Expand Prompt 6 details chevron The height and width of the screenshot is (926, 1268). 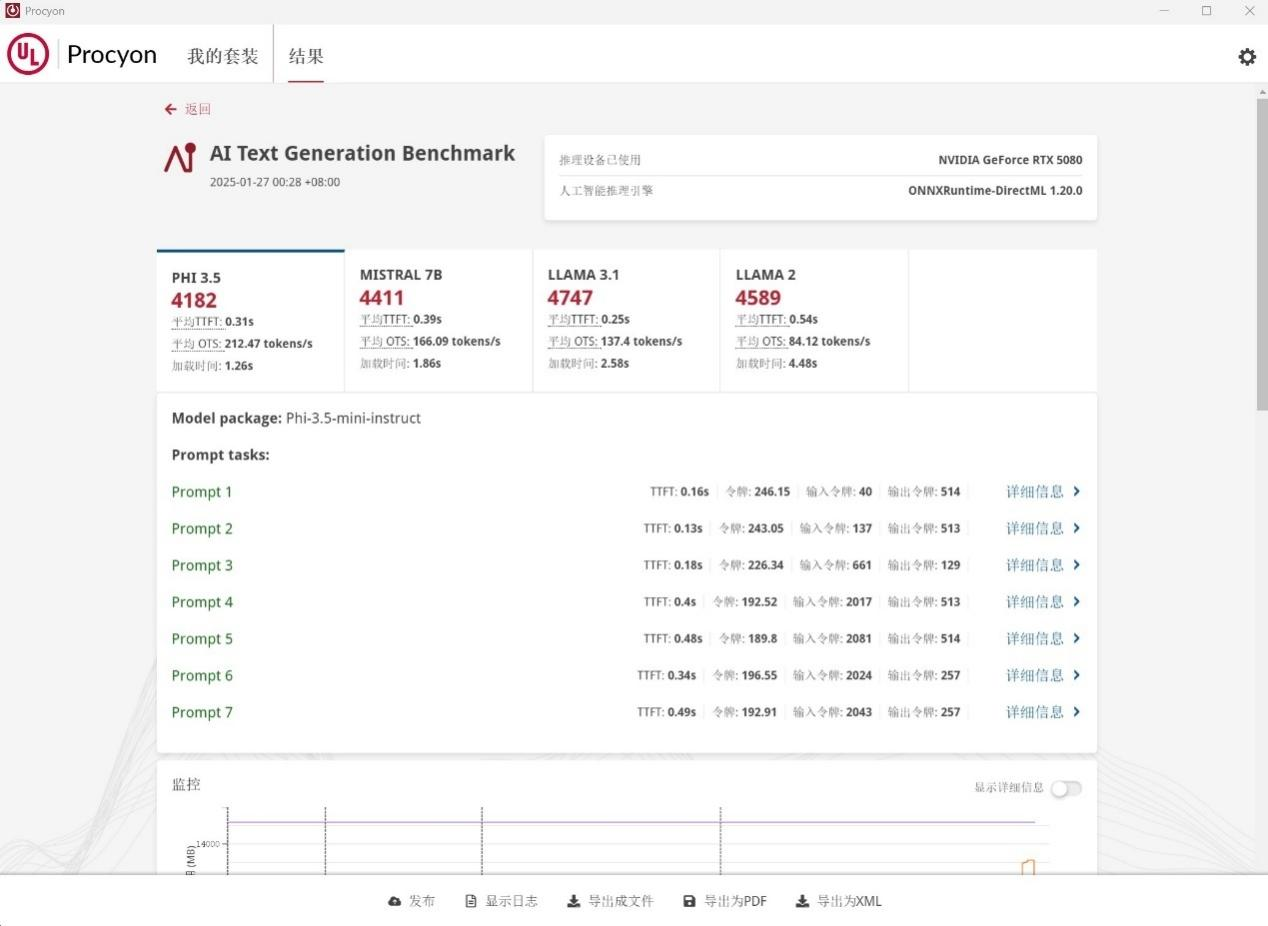(x=1076, y=675)
